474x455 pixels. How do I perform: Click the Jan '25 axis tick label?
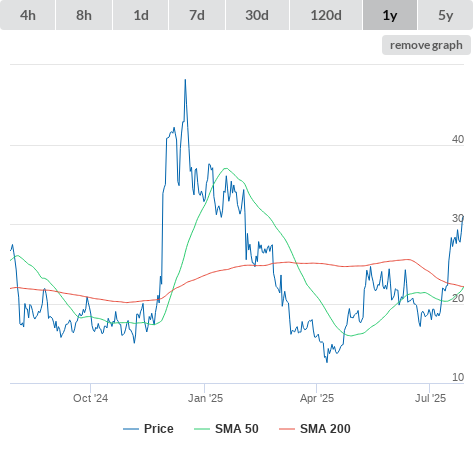(205, 398)
